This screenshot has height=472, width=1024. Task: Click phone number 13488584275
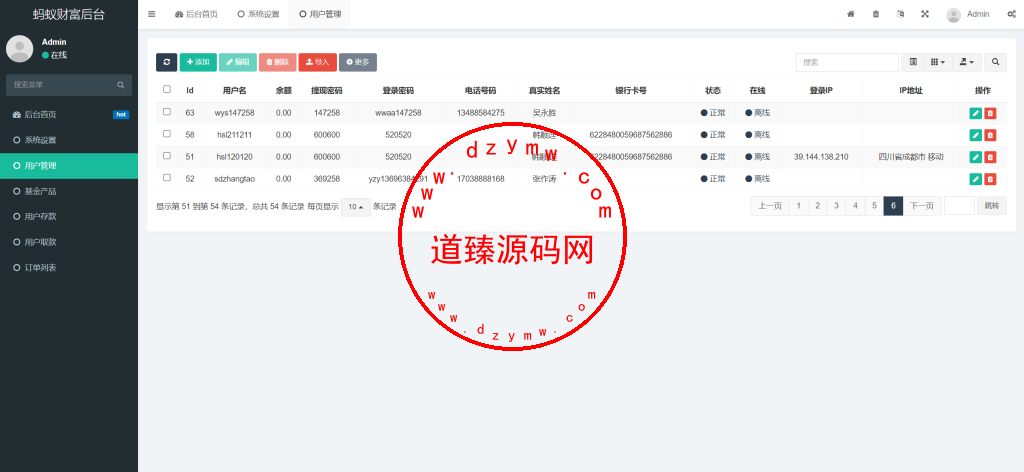click(480, 113)
